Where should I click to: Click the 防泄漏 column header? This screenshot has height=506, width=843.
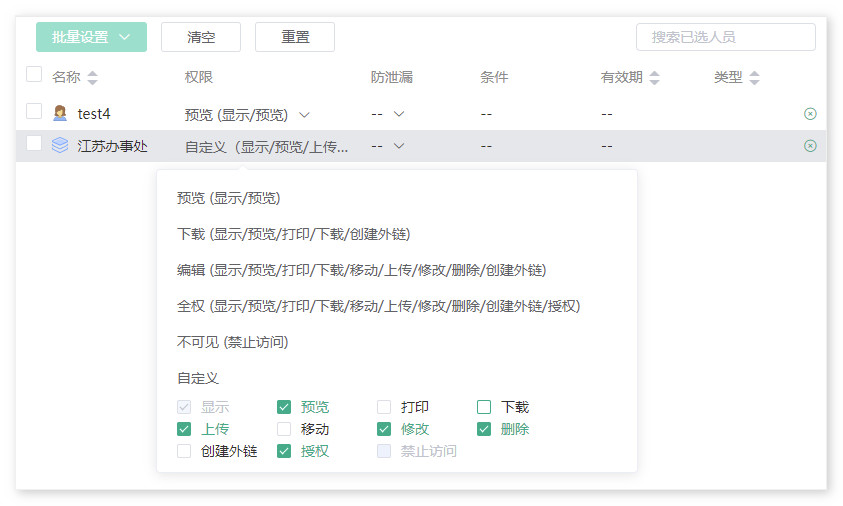click(391, 77)
